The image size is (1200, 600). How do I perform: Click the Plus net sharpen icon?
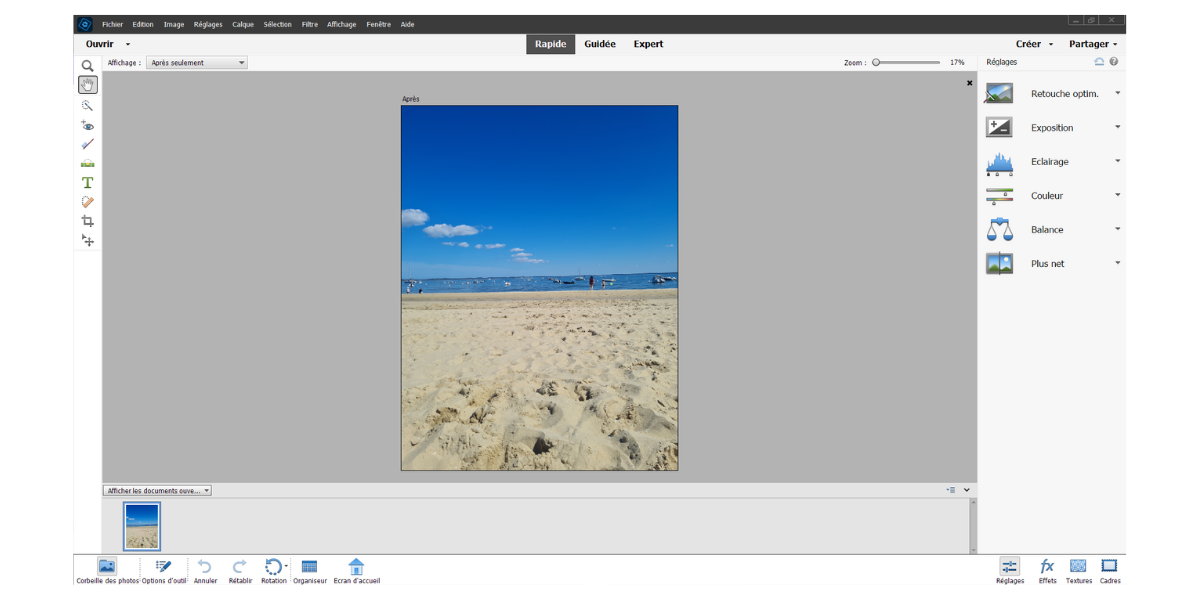999,264
